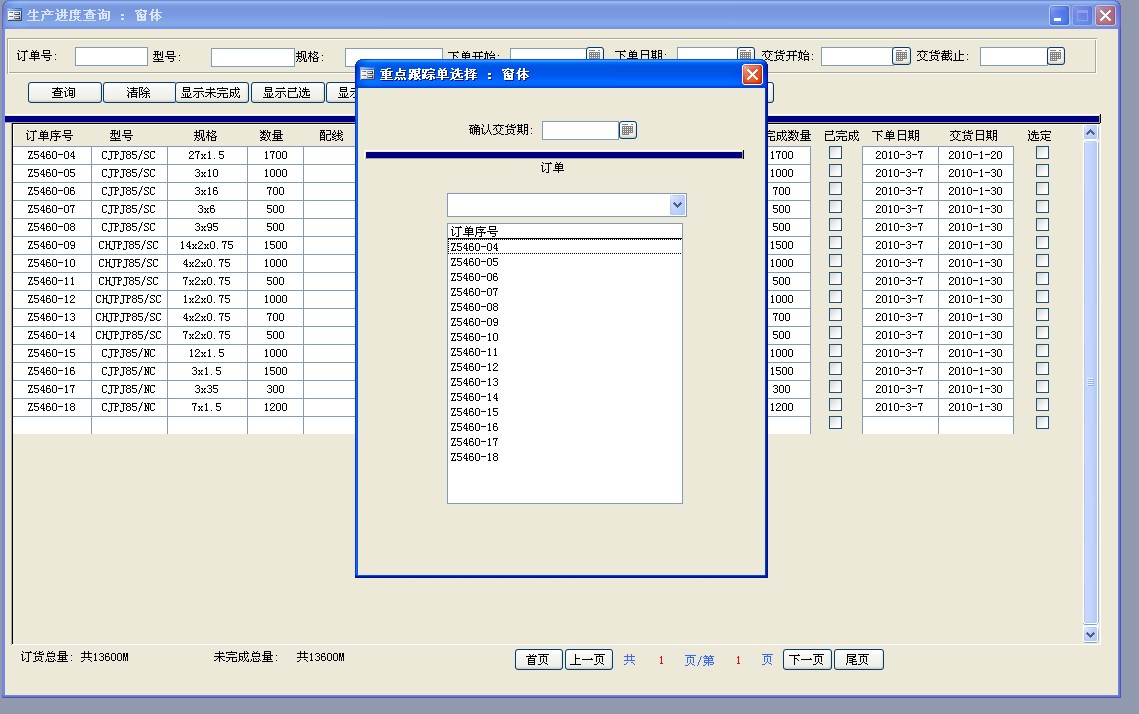Tick the 选定 checkbox for the 2010-1-20 row

click(x=1042, y=153)
